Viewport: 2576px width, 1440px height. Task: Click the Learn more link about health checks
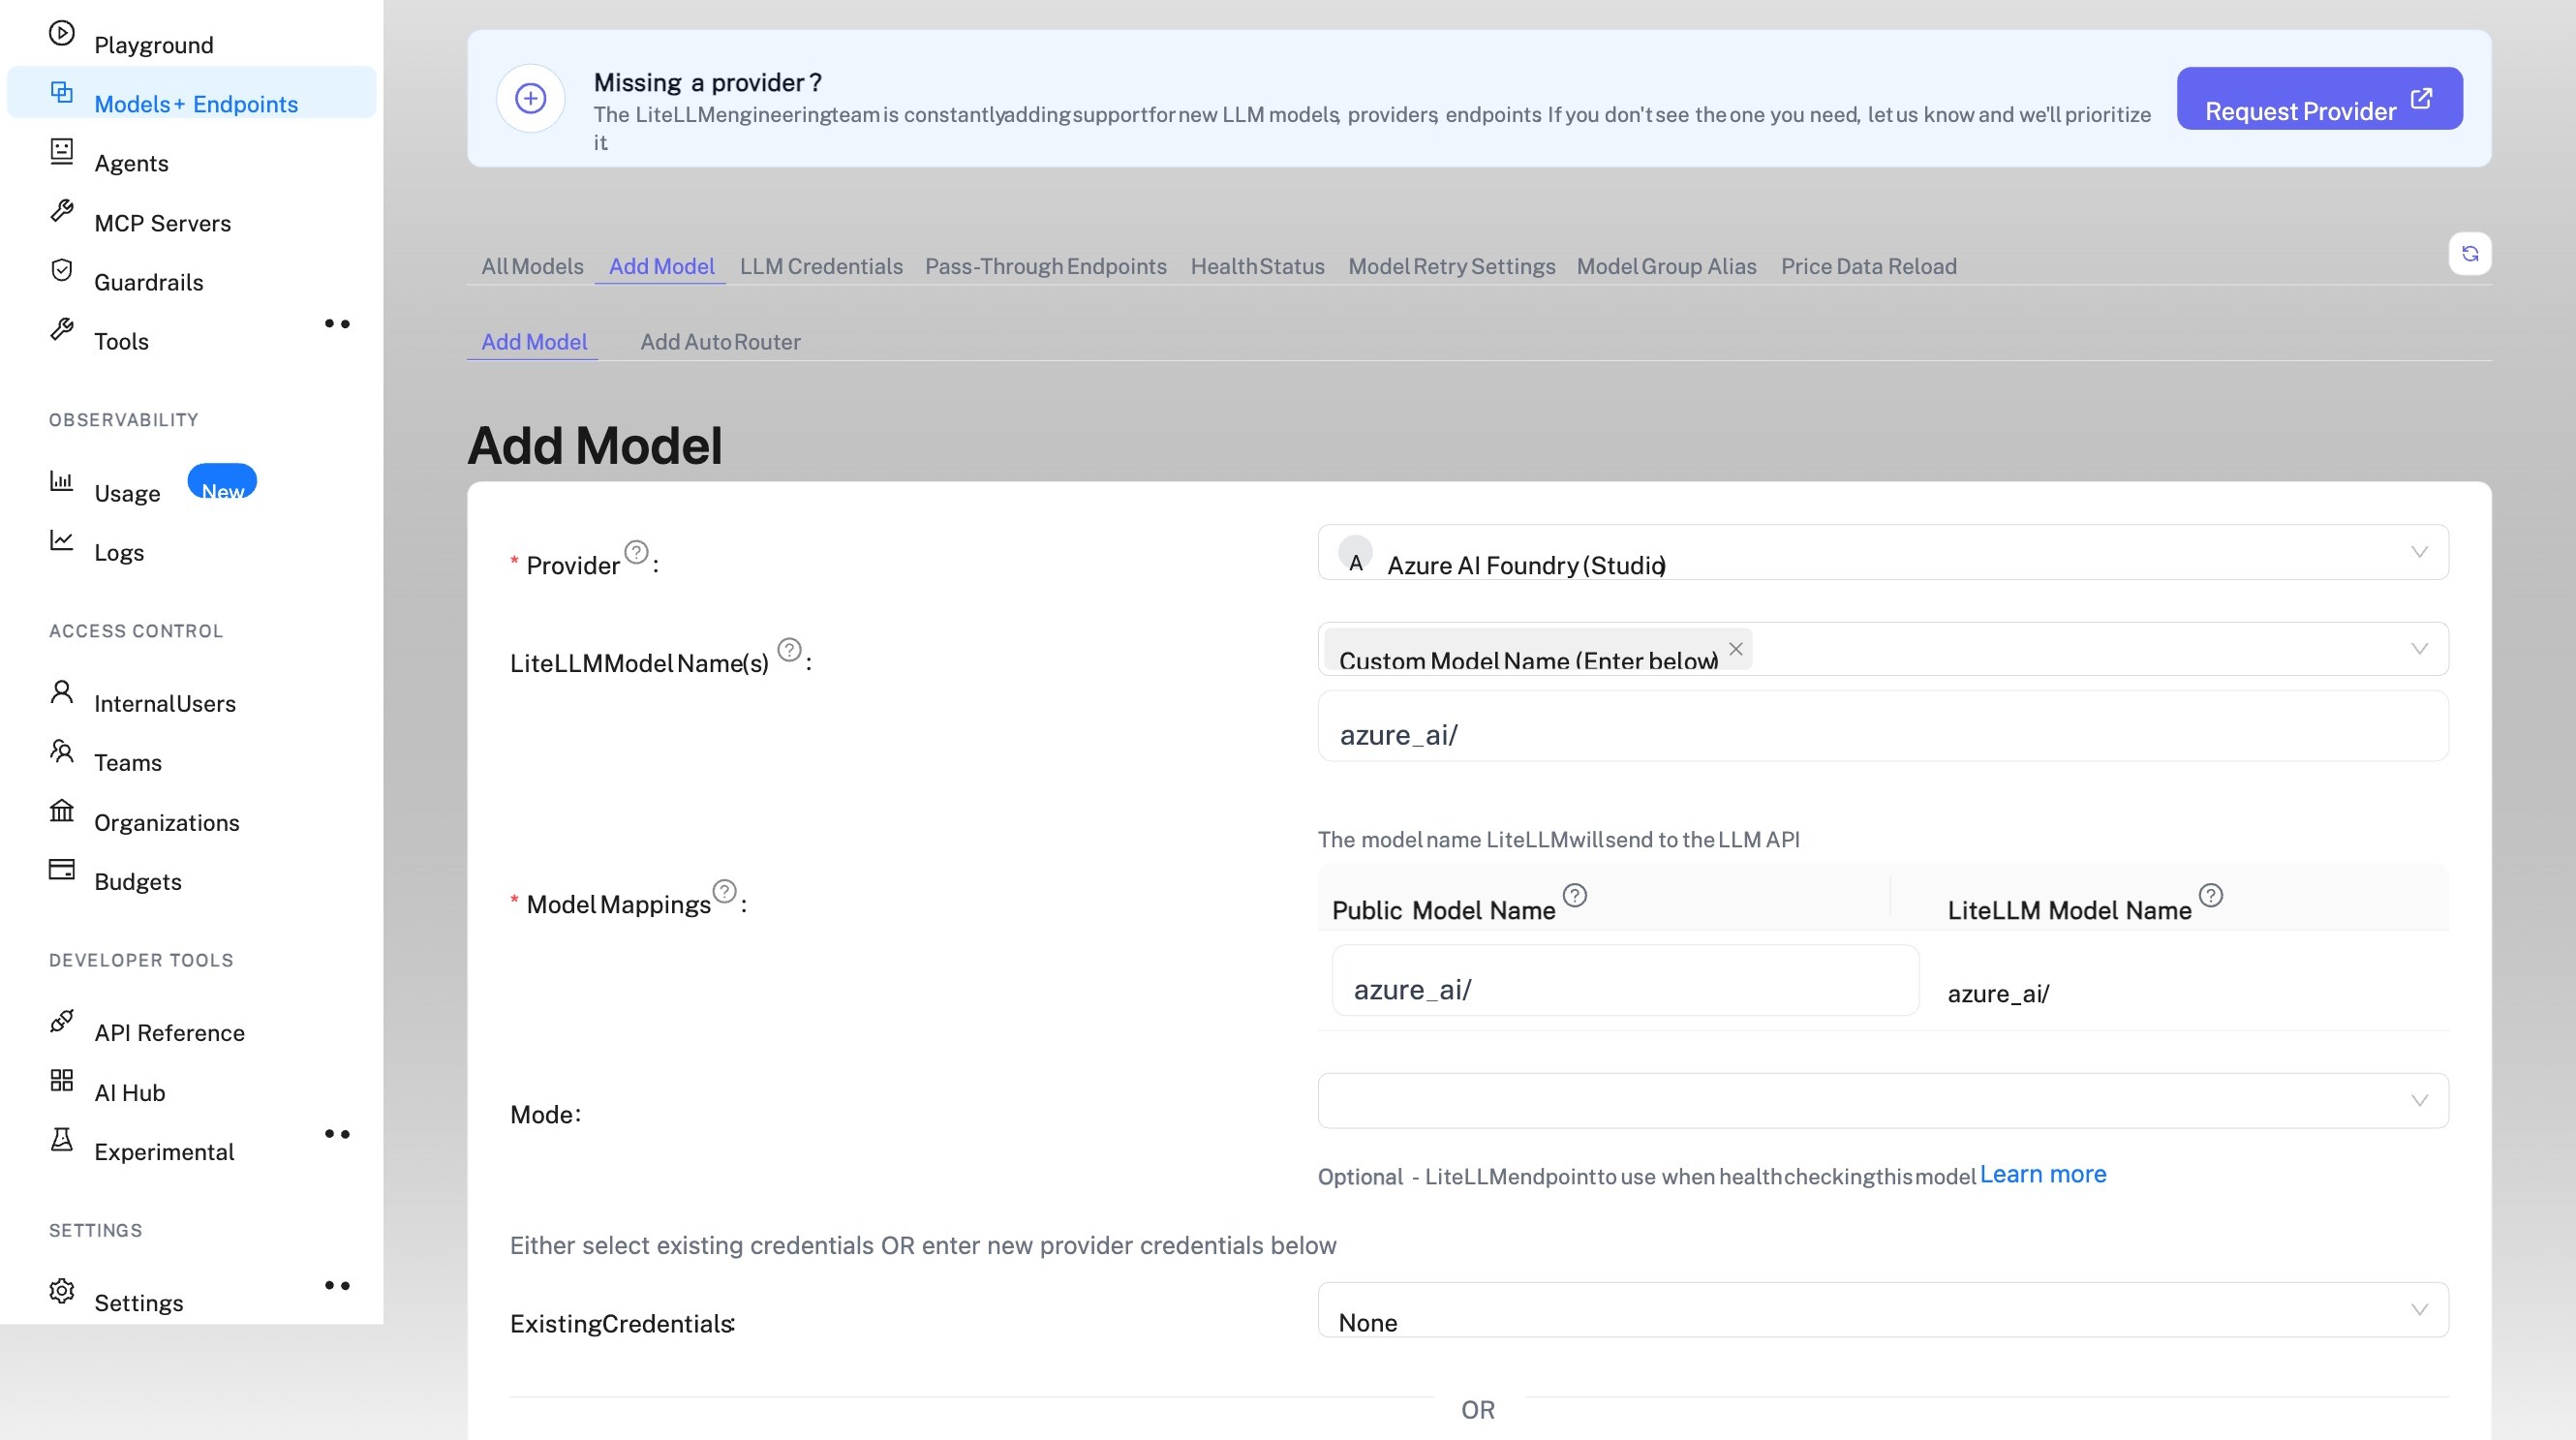coord(2042,1174)
